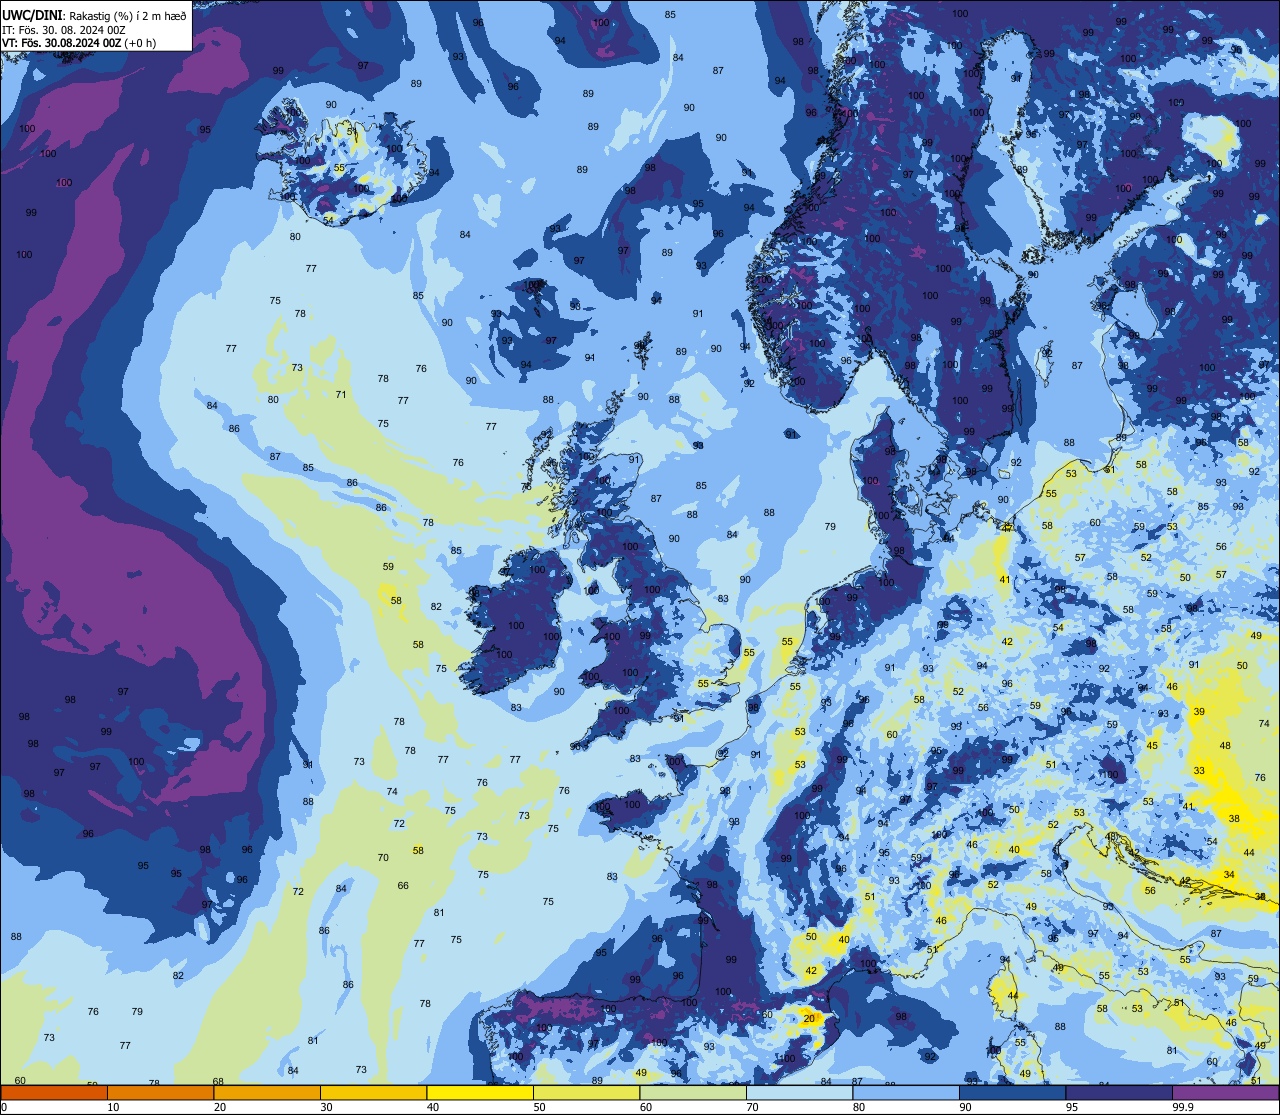Click the 20–30% amber legend swatch
1280x1115 pixels.
(x=267, y=1092)
